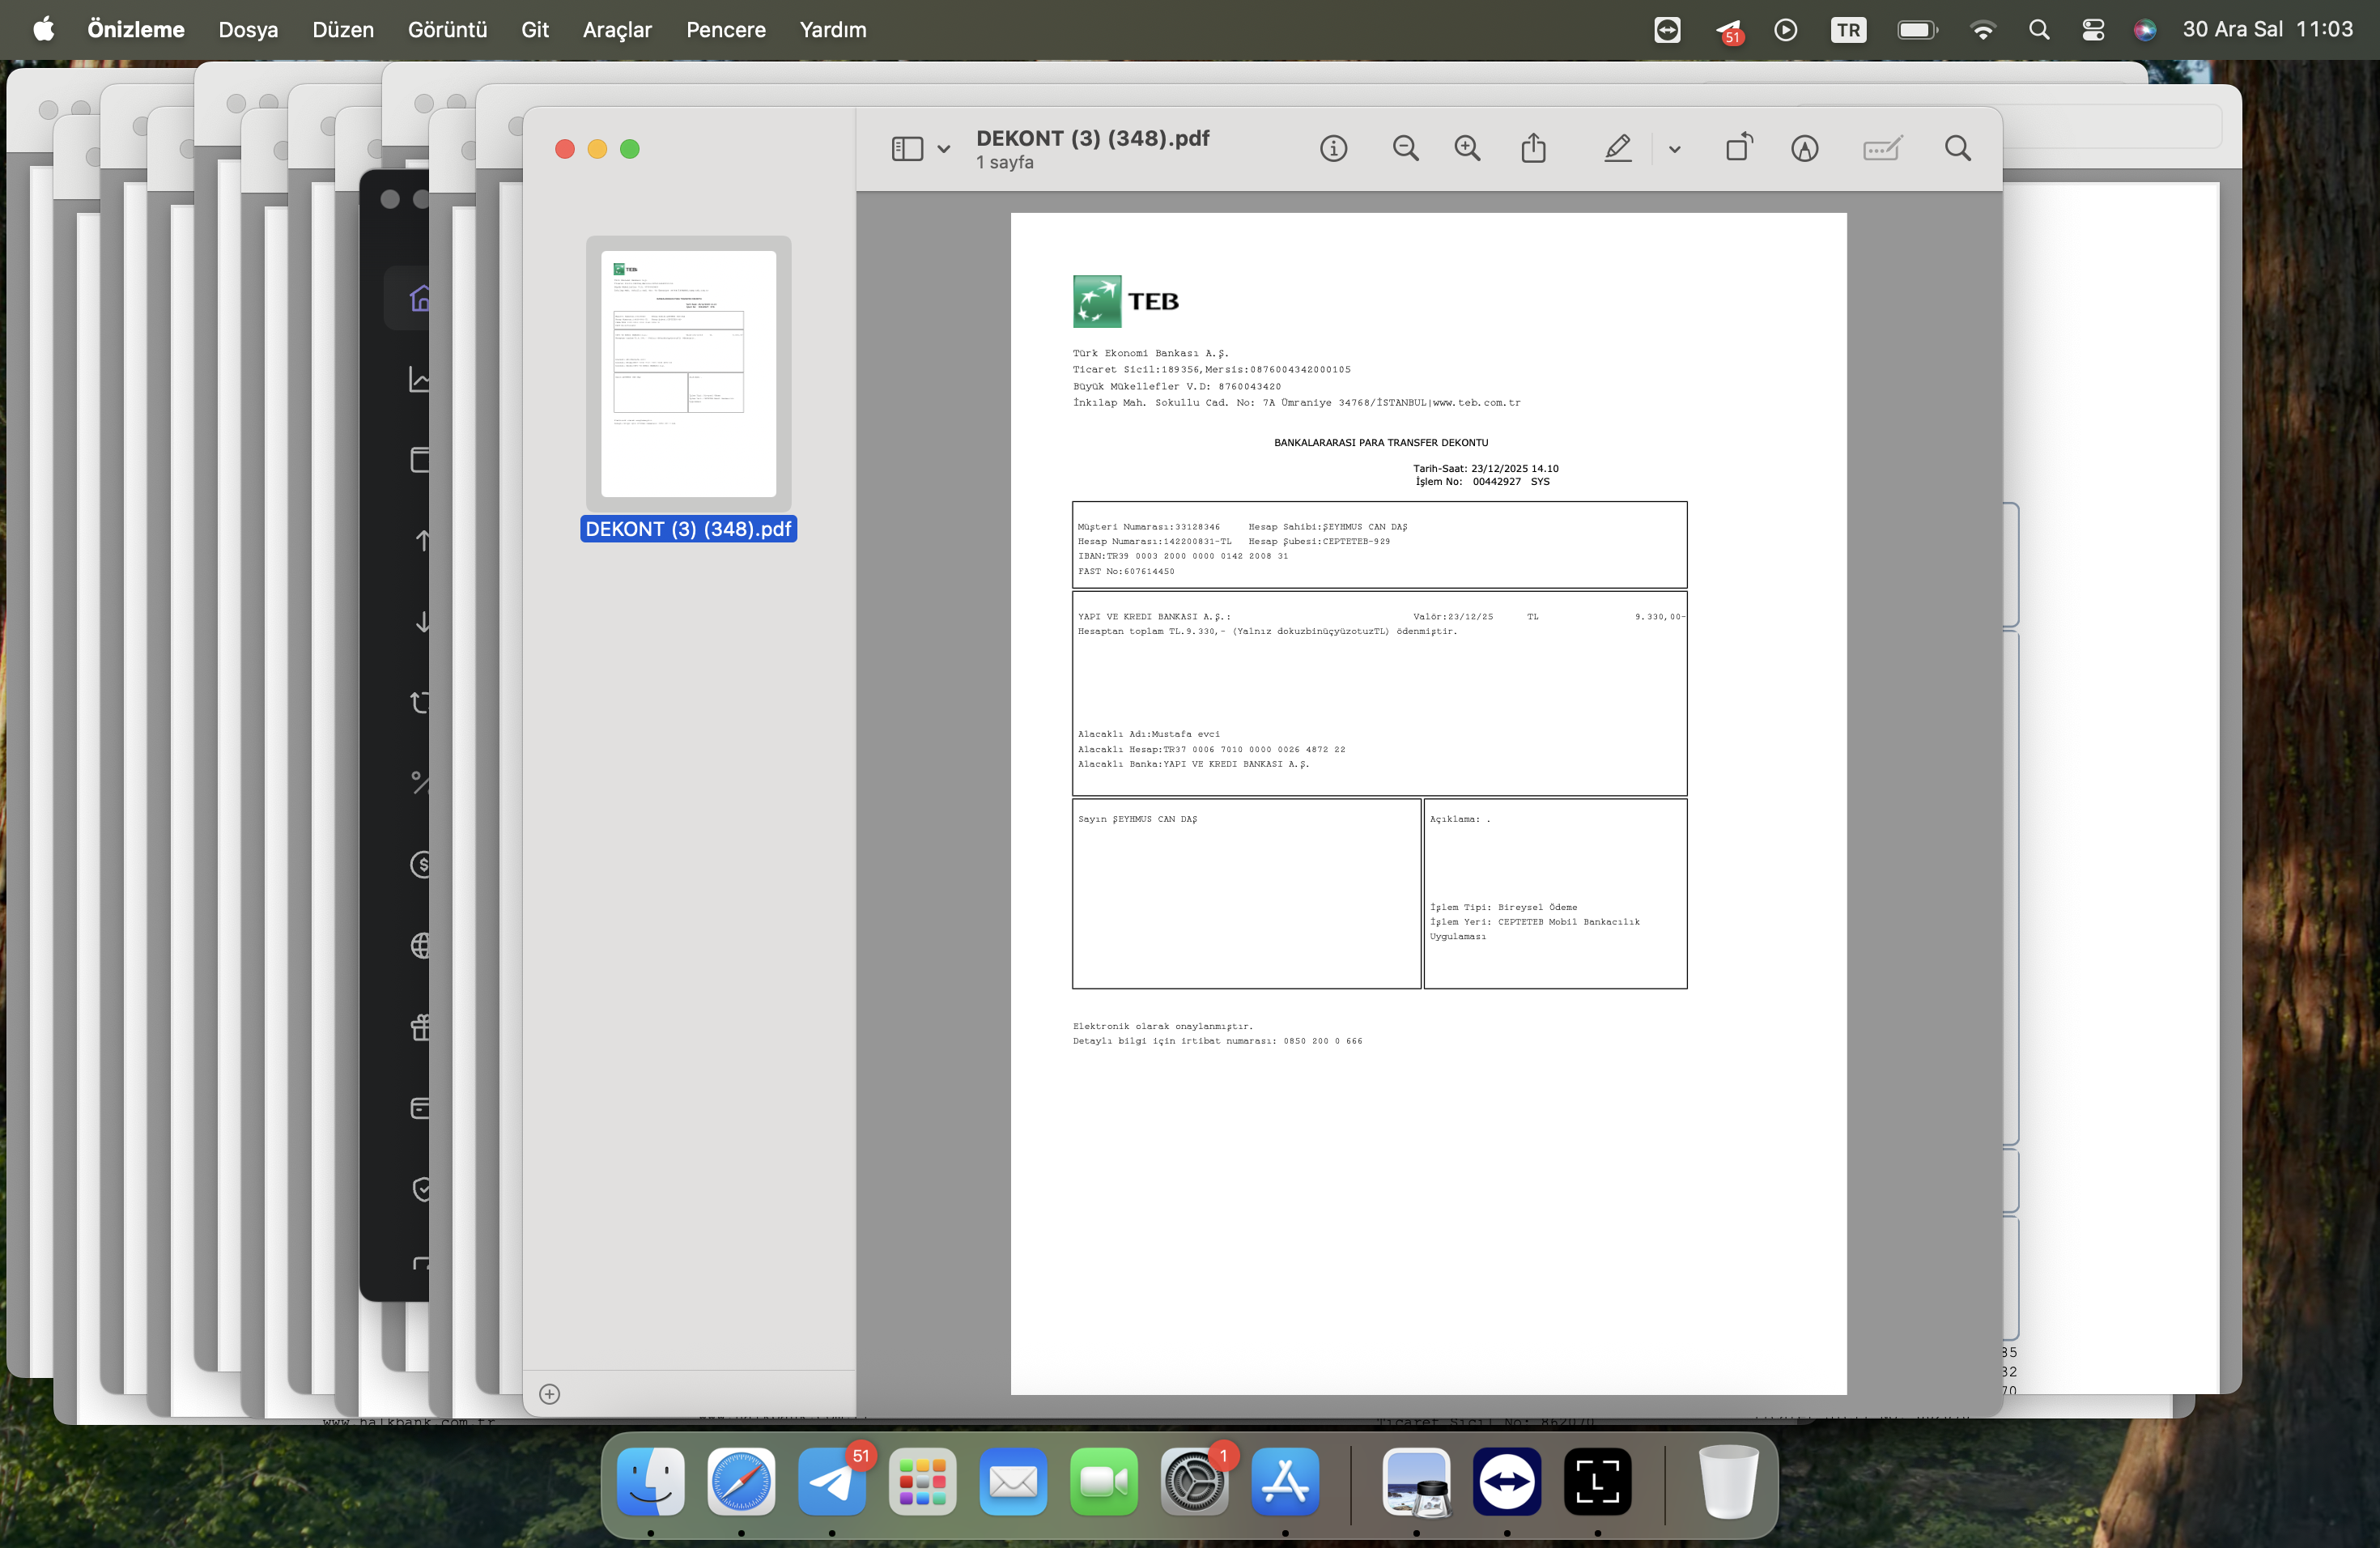Click the down arrow icon in the dark background window

[x=422, y=621]
